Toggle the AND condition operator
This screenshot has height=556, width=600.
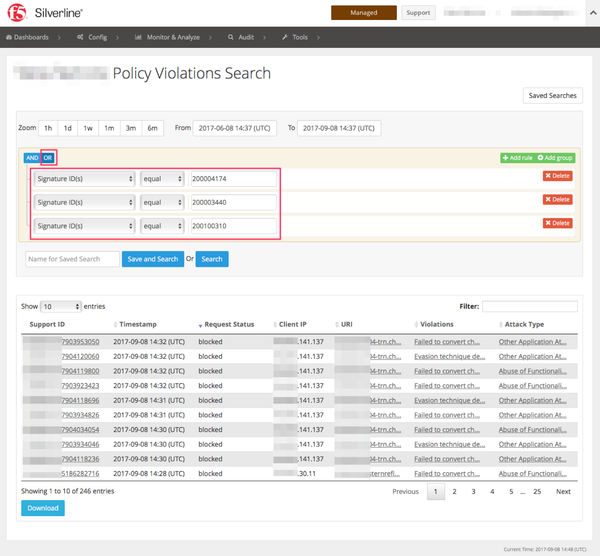point(31,157)
